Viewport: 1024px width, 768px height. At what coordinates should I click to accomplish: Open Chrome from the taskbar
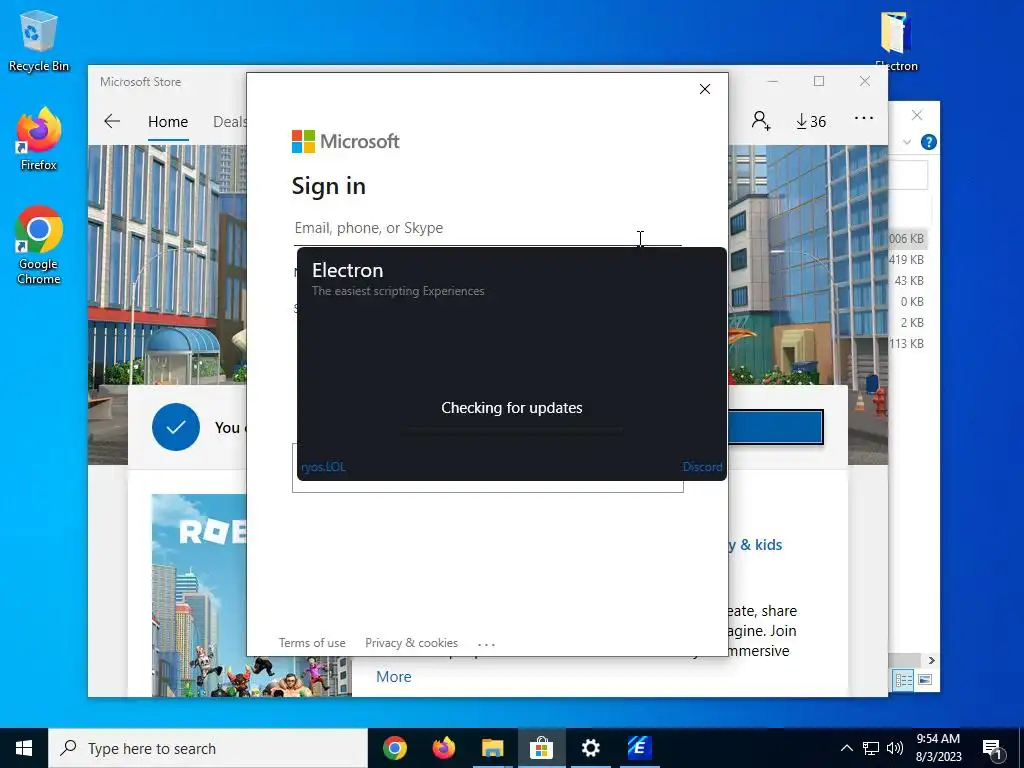tap(395, 748)
